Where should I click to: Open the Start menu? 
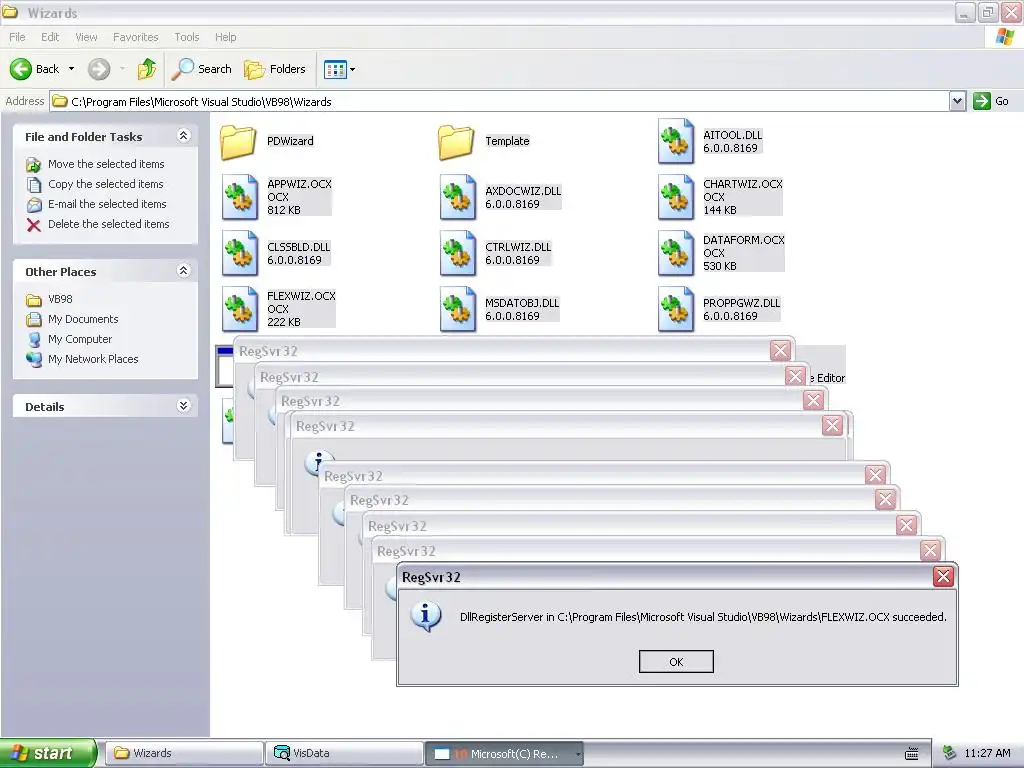48,753
